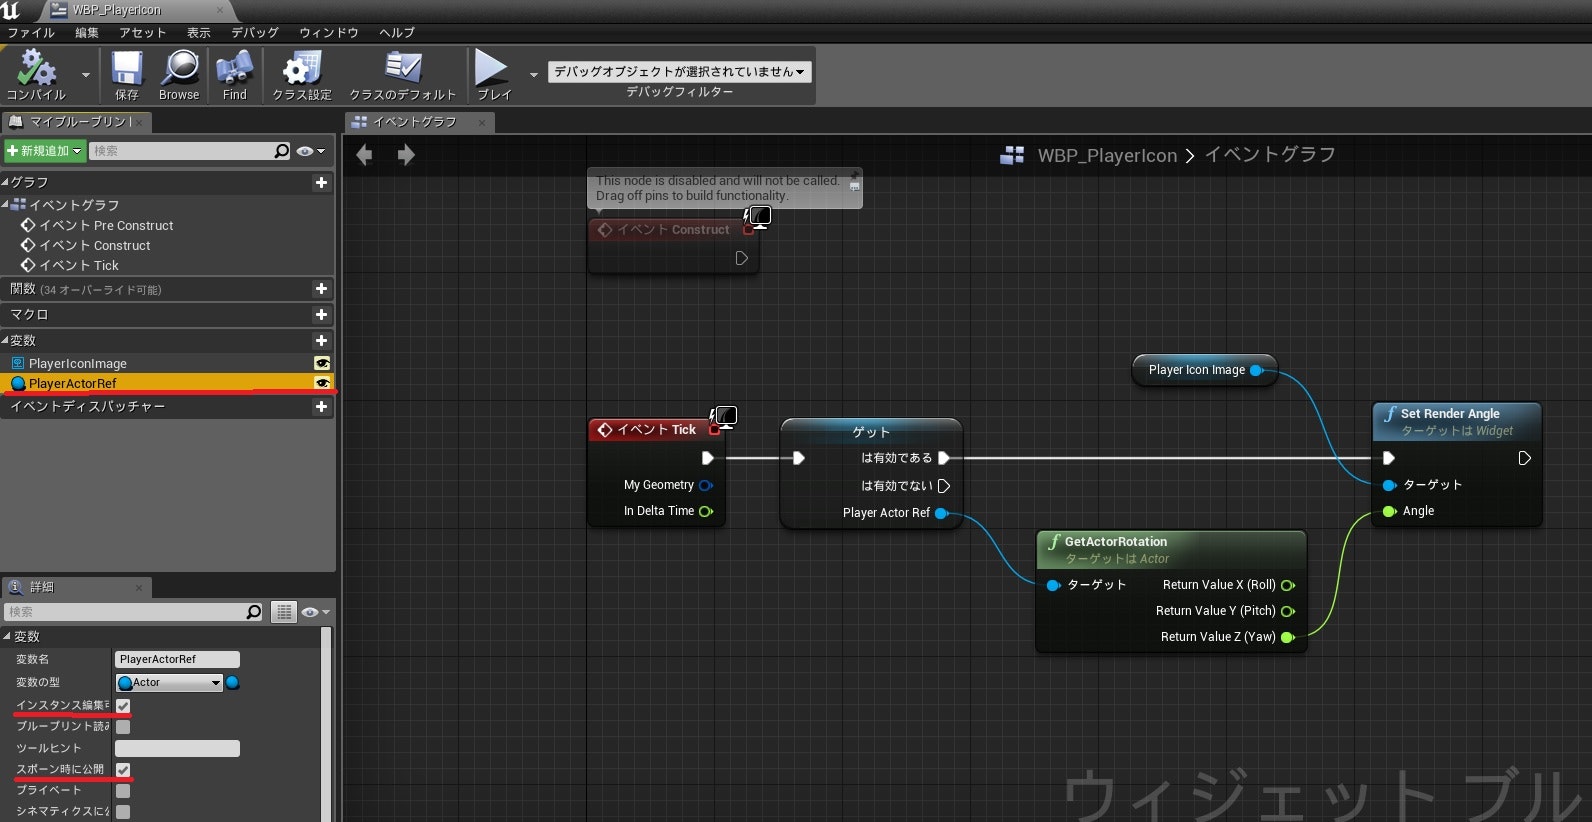Toggle PlayerIconImage visibility eye

[x=322, y=364]
